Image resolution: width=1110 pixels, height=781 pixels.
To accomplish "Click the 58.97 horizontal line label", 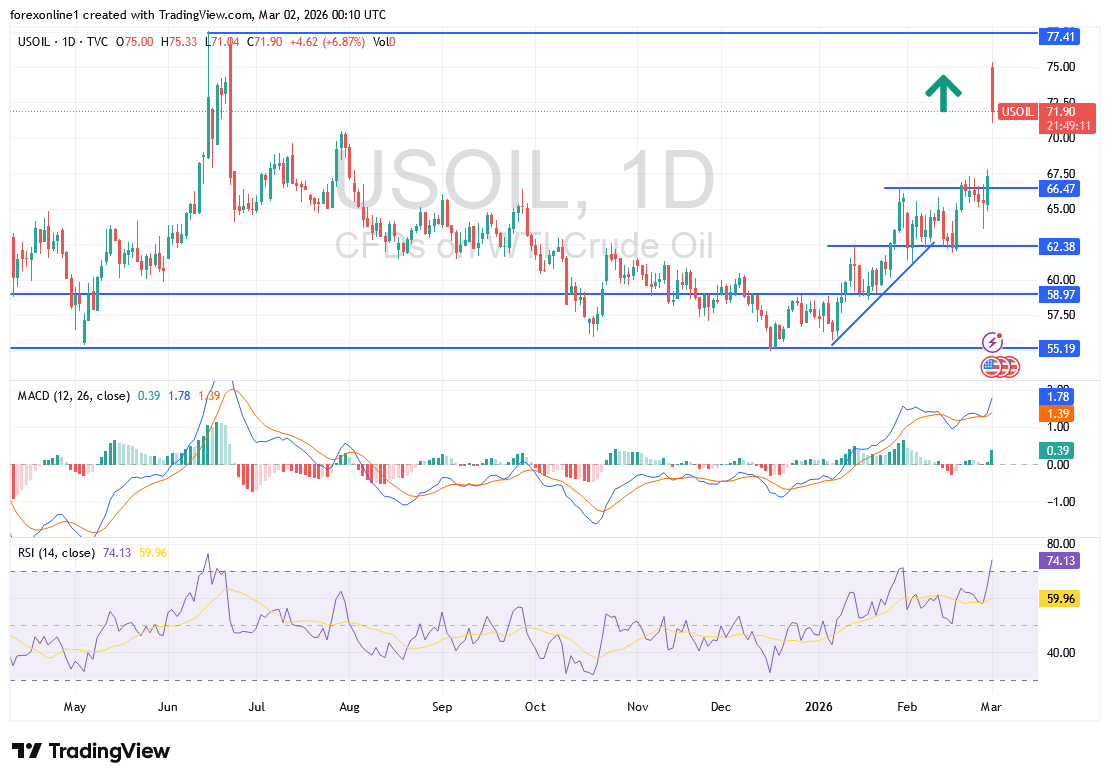I will pos(1060,294).
